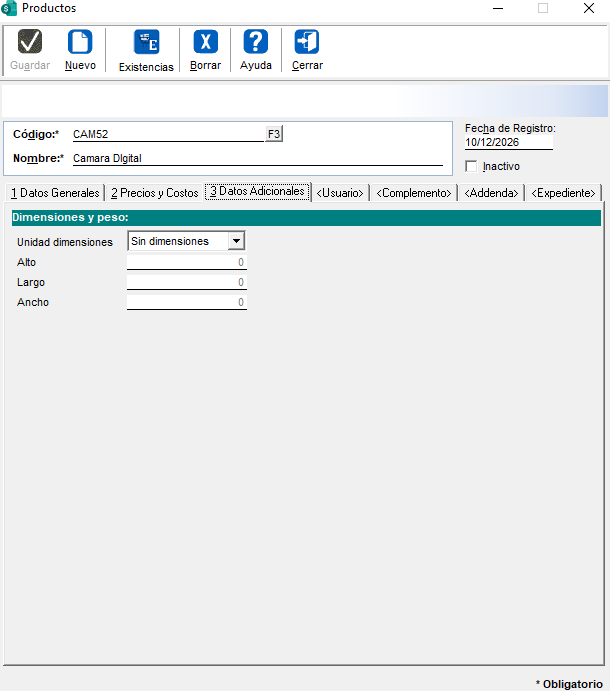Click the Fecha de Registro date field
This screenshot has height=691, width=610.
point(509,142)
